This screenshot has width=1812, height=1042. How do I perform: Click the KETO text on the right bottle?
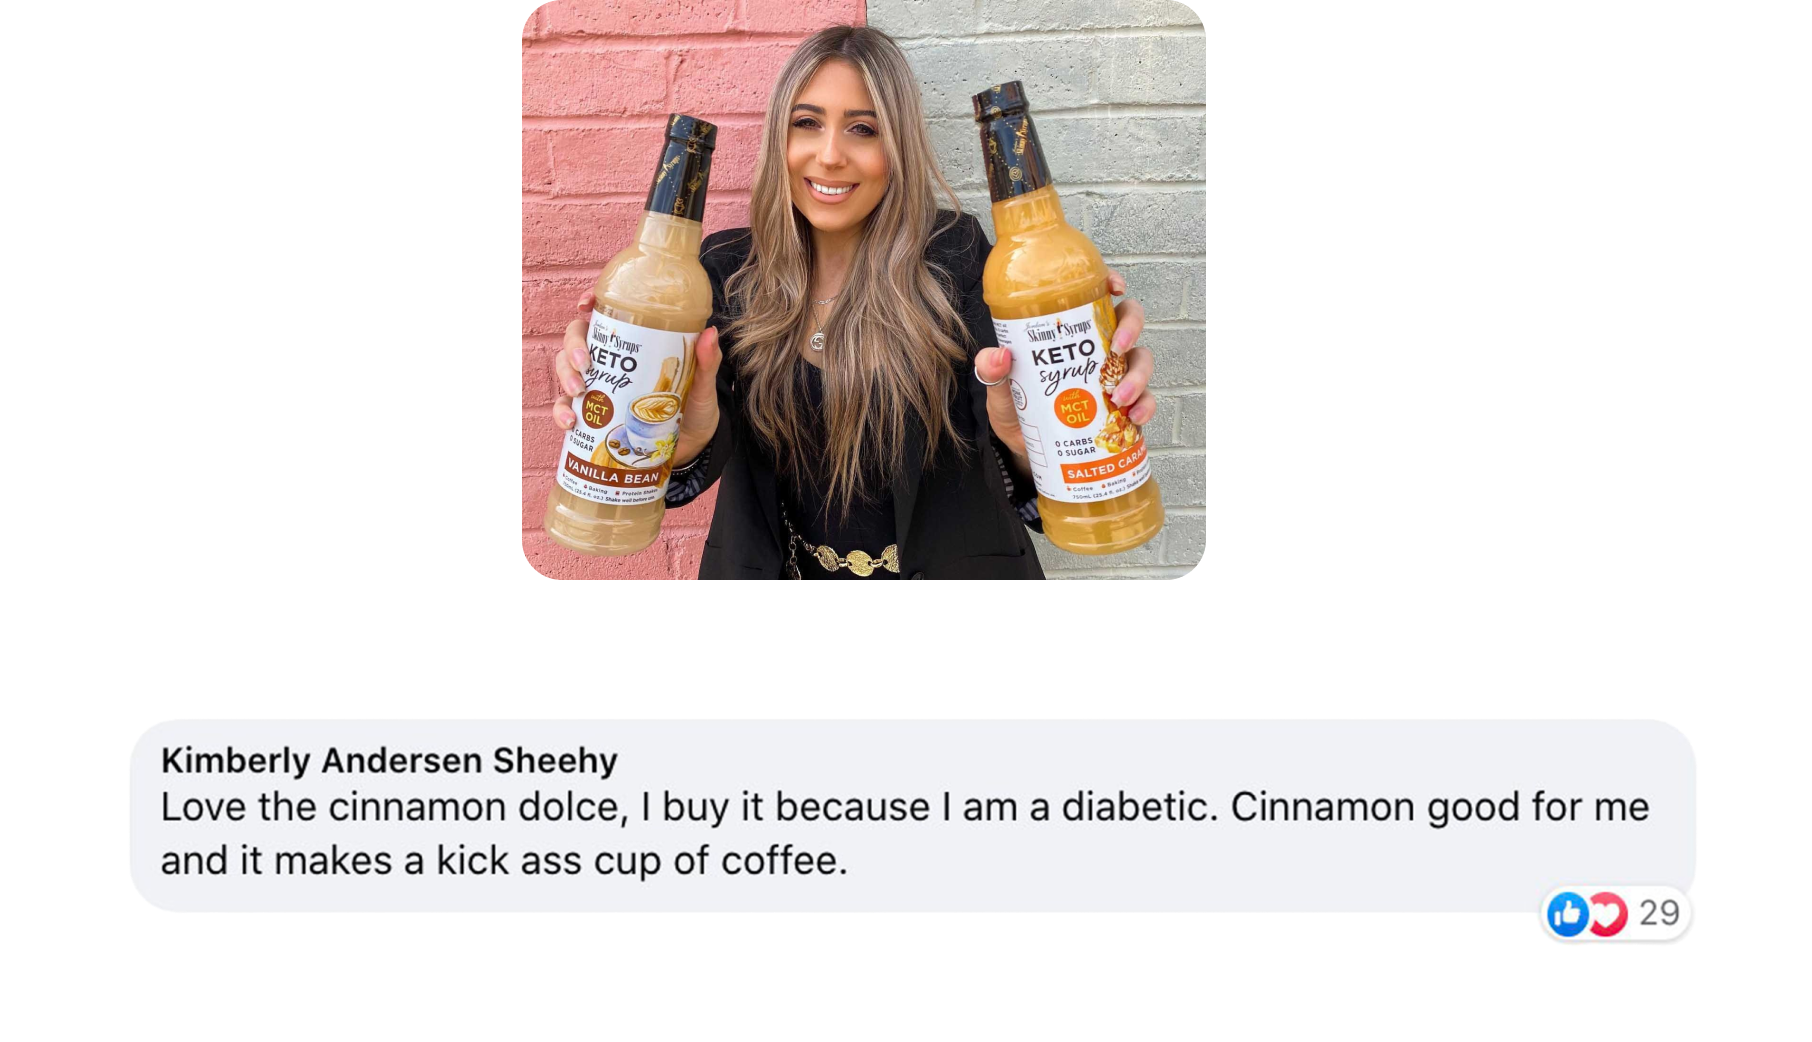[1062, 354]
